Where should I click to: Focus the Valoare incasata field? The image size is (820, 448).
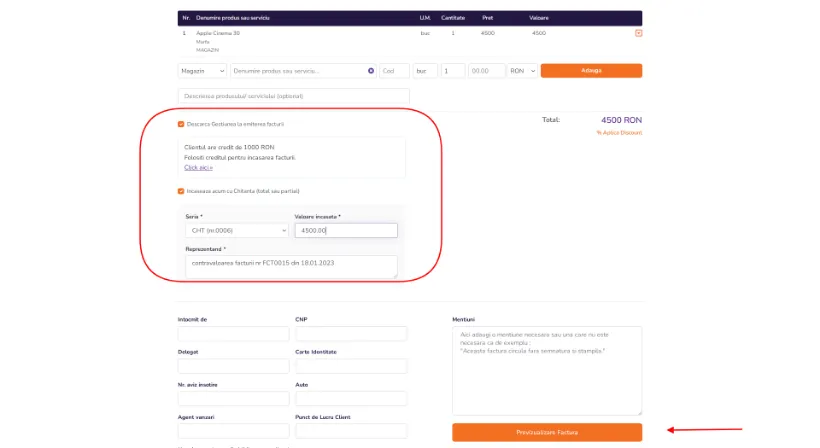click(346, 231)
